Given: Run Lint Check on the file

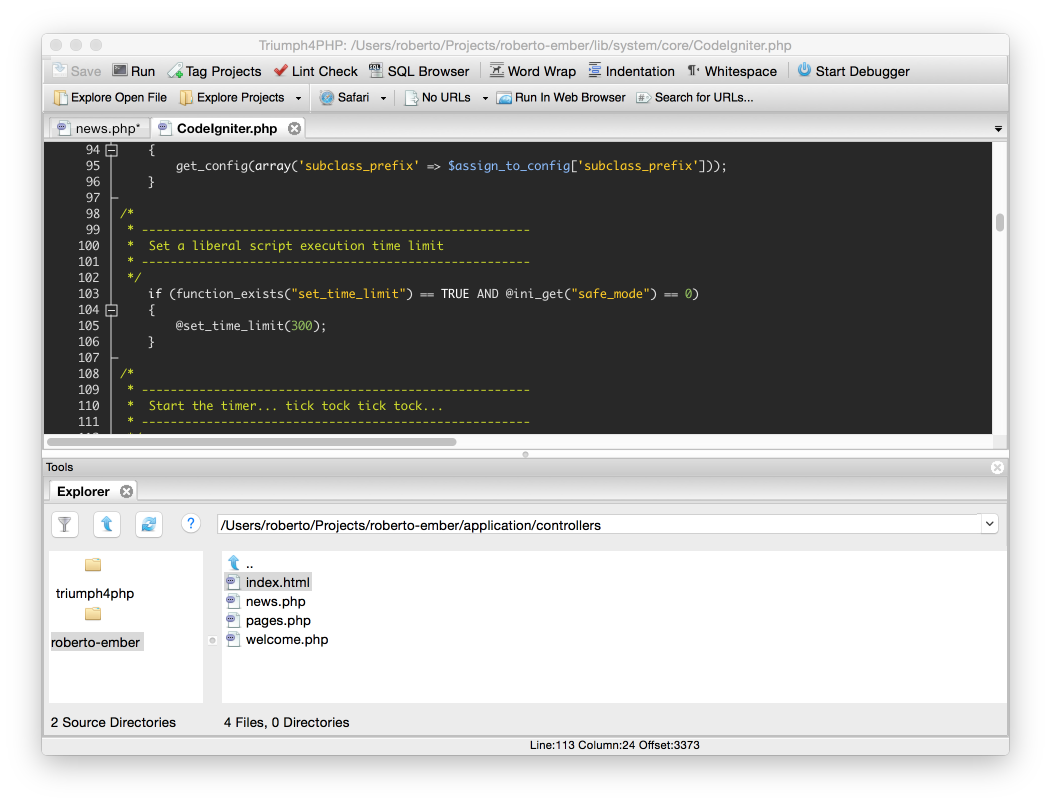Looking at the screenshot, I should click(316, 71).
